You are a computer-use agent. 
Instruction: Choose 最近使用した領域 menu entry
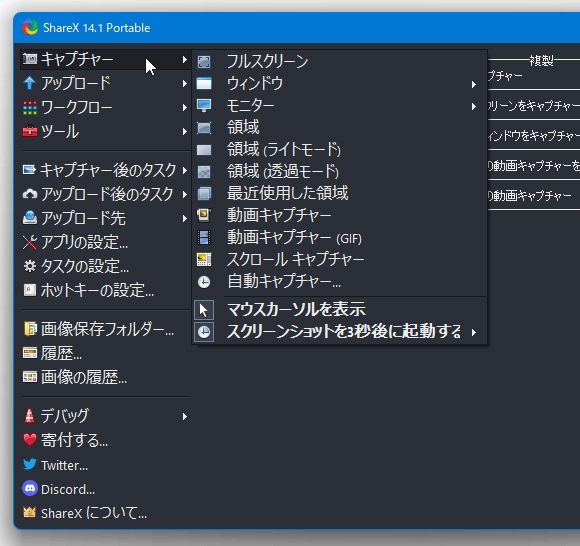click(339, 193)
